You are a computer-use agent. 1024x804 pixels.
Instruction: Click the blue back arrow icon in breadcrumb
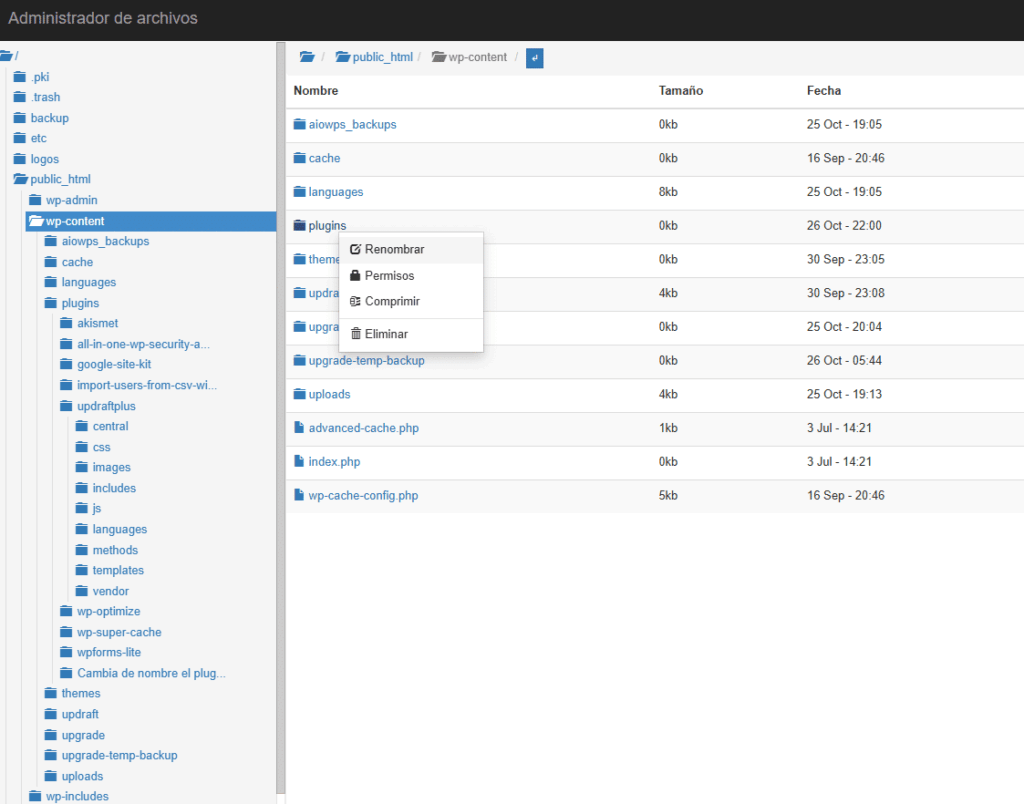coord(535,58)
